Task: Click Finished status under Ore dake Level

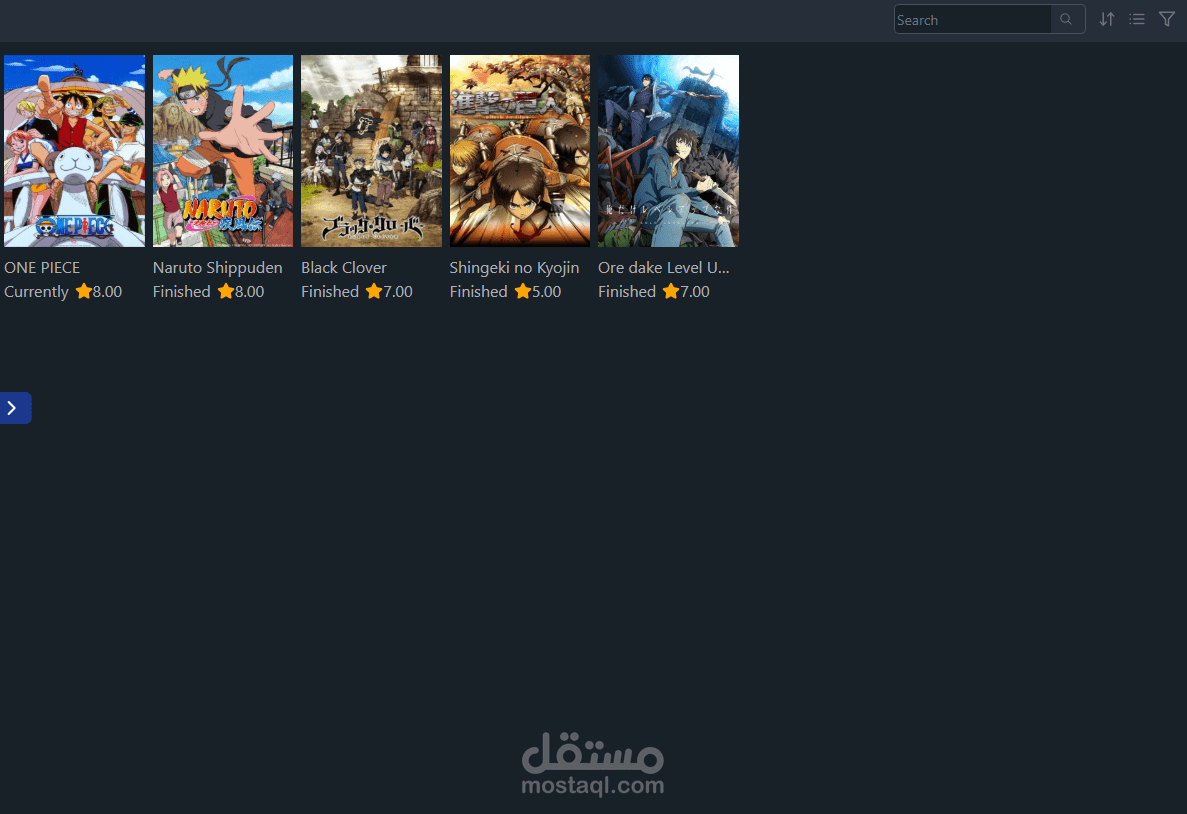Action: click(x=627, y=292)
